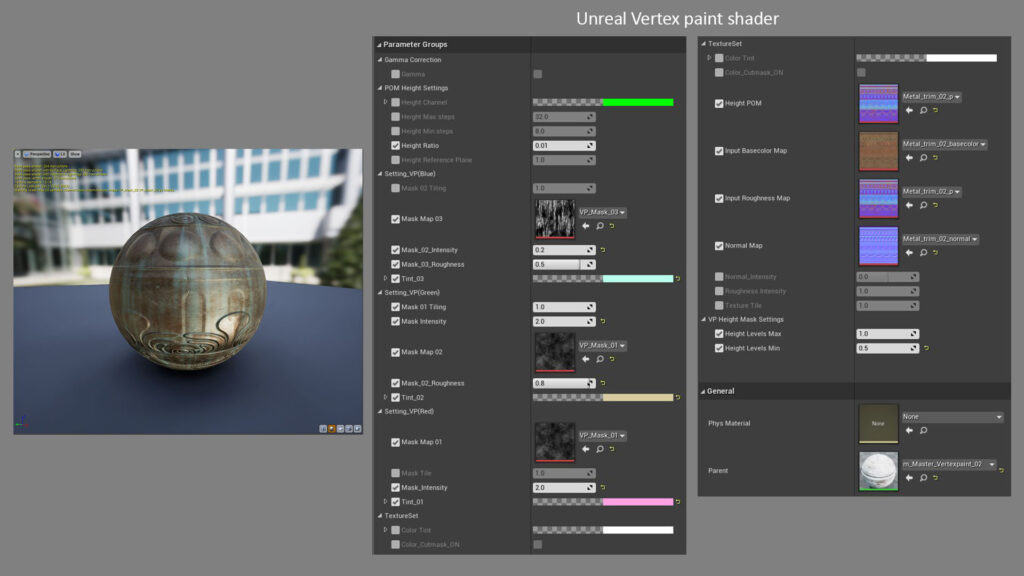Reset Mask Map 01 to default
This screenshot has width=1024, height=576.
612,449
